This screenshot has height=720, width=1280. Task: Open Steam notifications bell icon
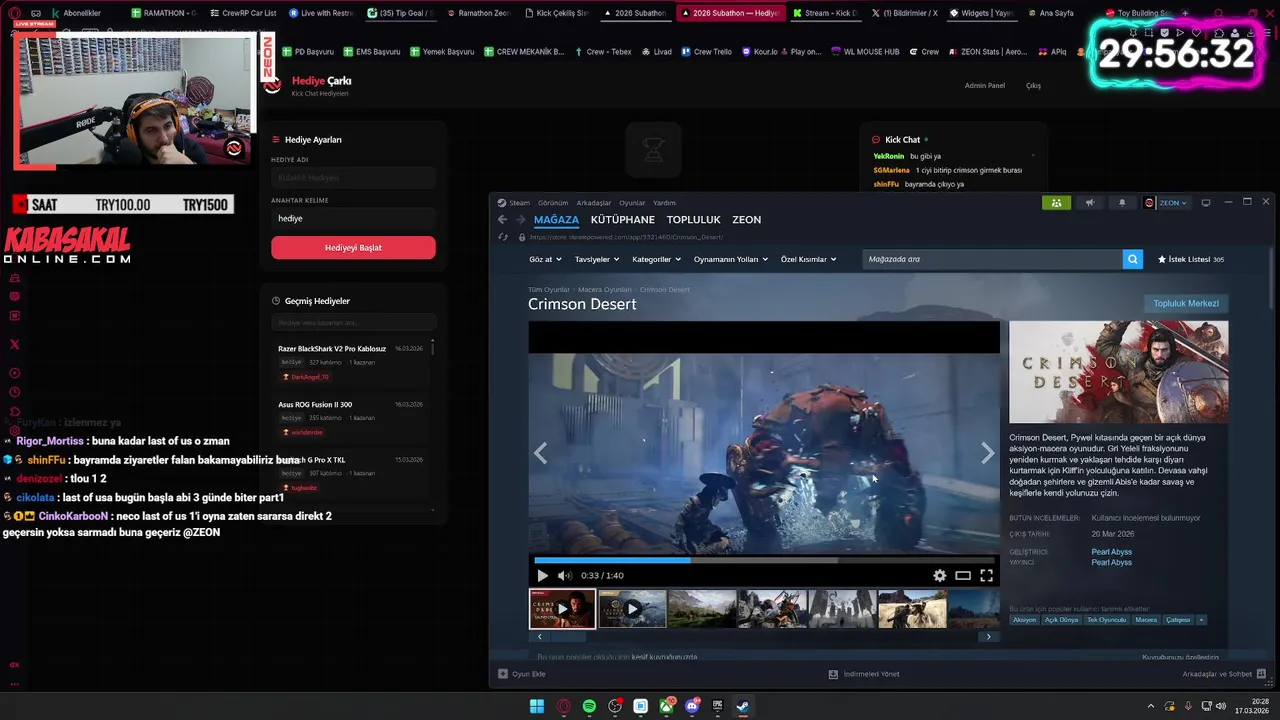tap(1122, 203)
